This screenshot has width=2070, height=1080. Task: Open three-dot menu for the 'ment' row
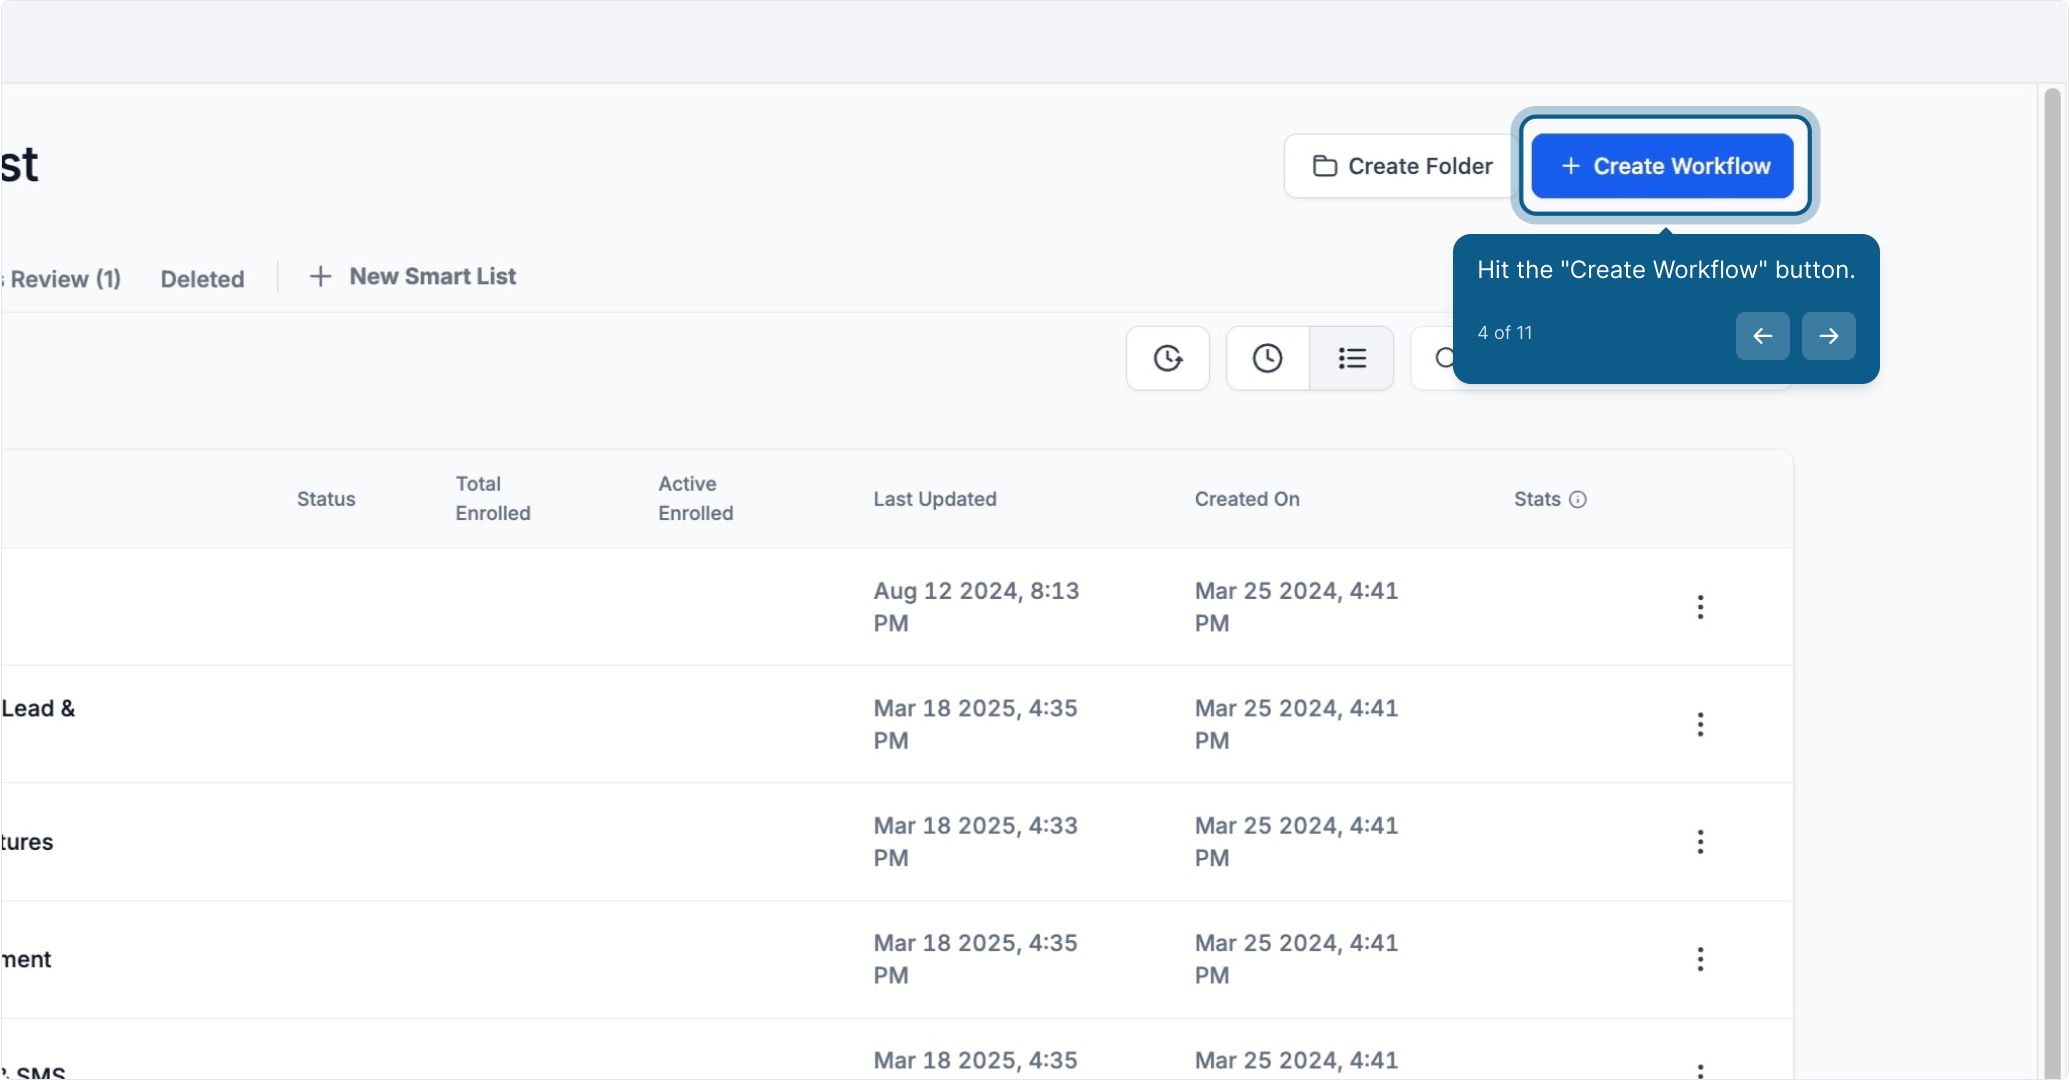[x=1699, y=959]
